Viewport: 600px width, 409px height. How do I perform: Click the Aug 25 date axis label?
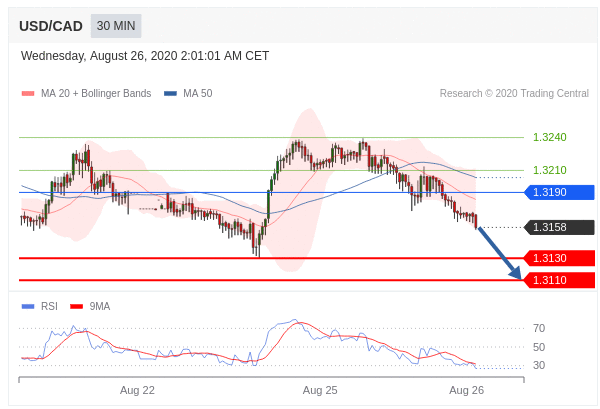320,390
